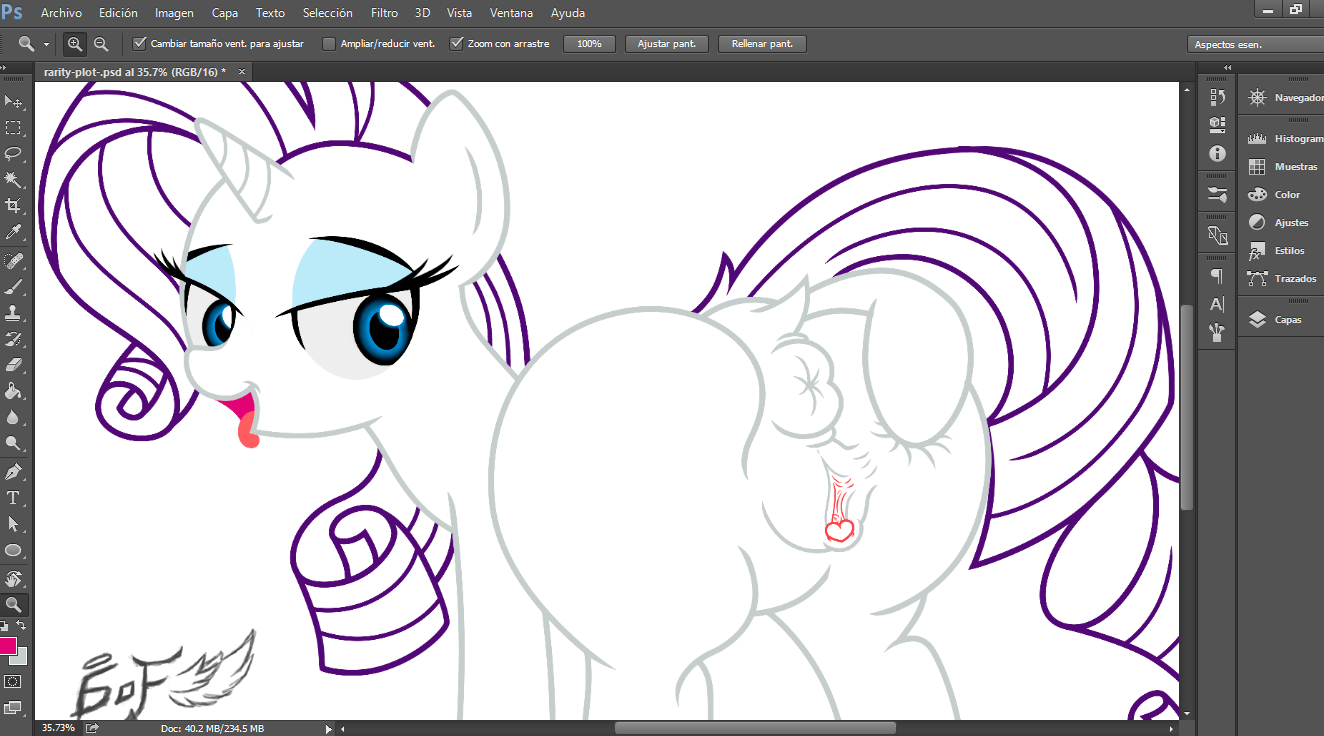This screenshot has width=1324, height=736.
Task: Click the horizontal canvas scrollbar thumb
Action: pos(754,728)
